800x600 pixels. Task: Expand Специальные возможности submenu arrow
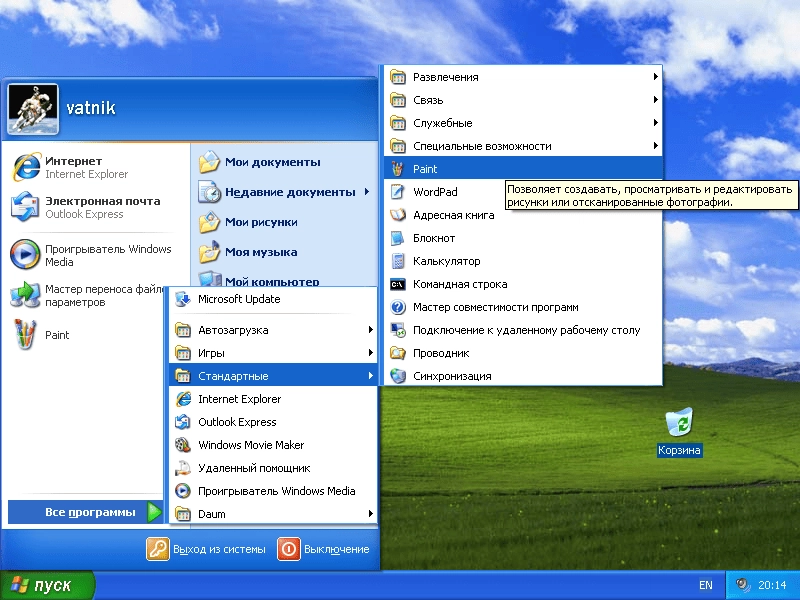(656, 145)
